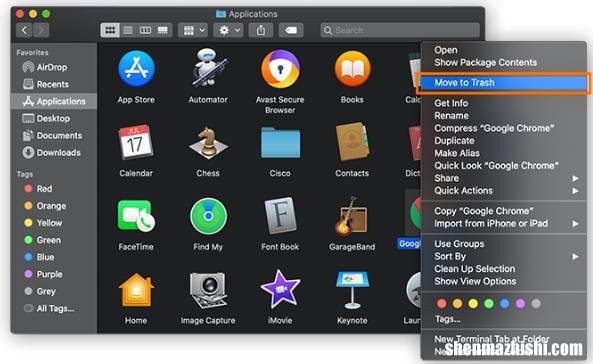Open Applications in the sidebar

(x=54, y=101)
